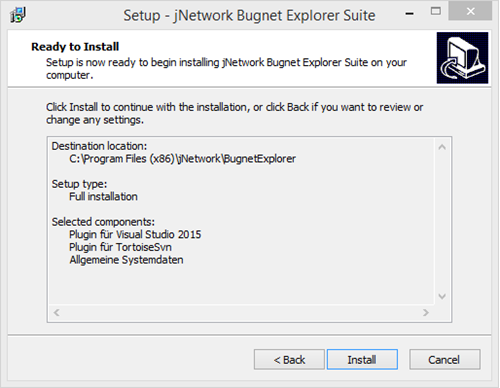Click 'Plugin für TortoiseSvn' line
Screen dimensions: 500x388
tap(121, 247)
